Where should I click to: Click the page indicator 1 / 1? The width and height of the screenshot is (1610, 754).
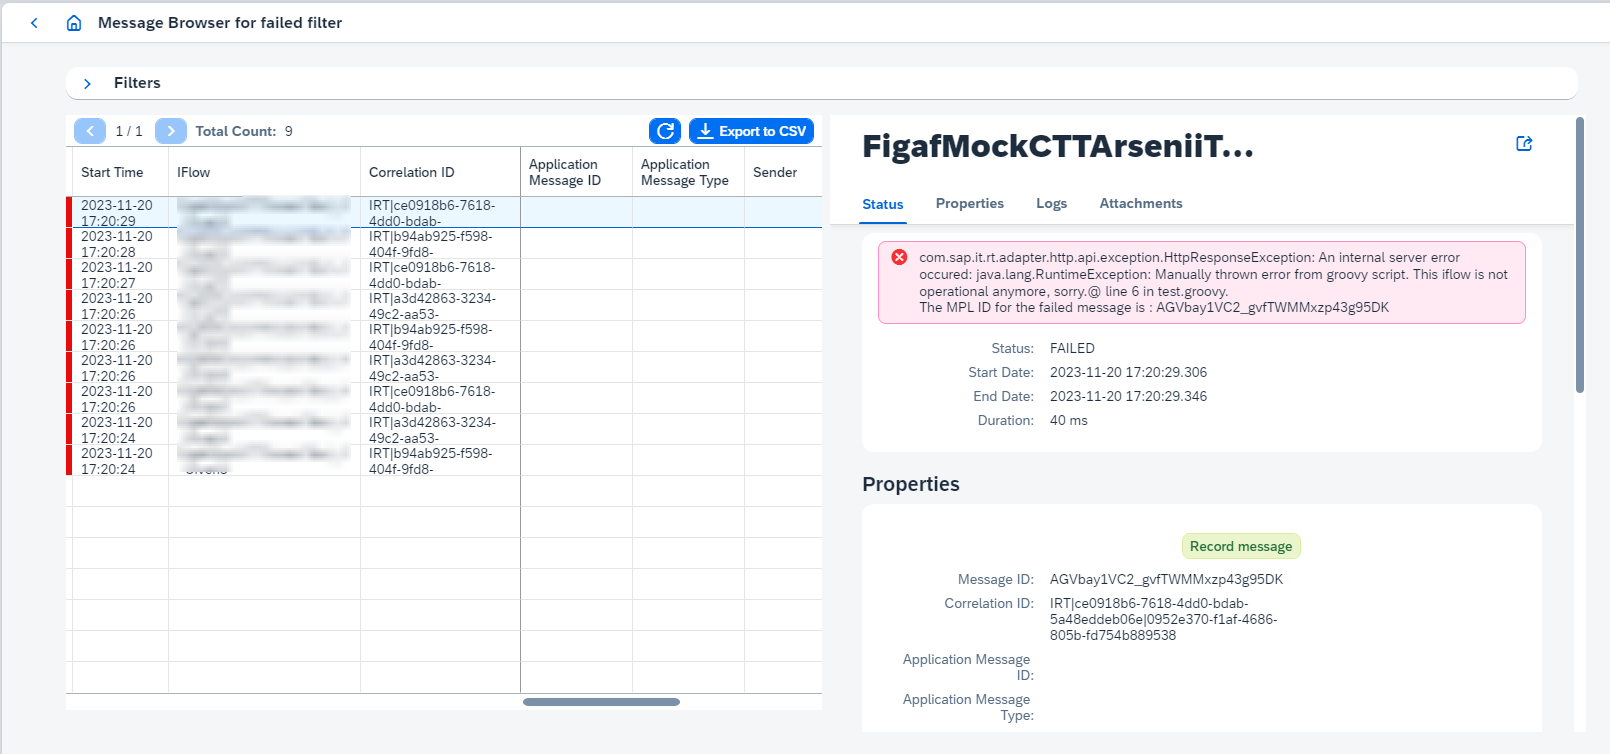129,131
